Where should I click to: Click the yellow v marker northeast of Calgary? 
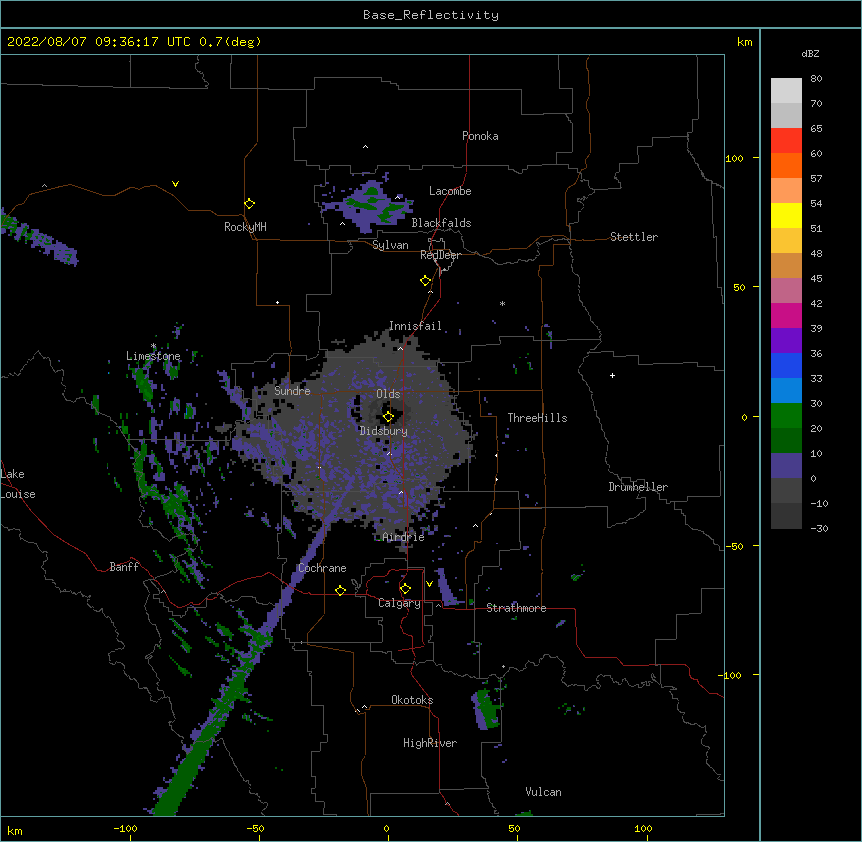coord(429,584)
